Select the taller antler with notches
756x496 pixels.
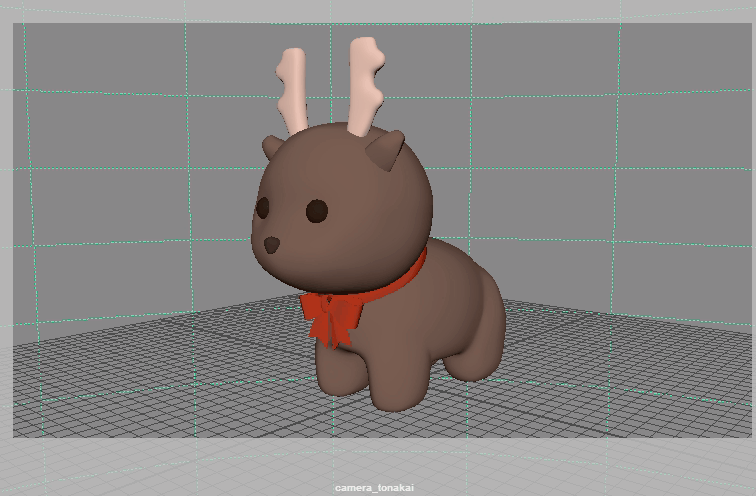tap(366, 85)
